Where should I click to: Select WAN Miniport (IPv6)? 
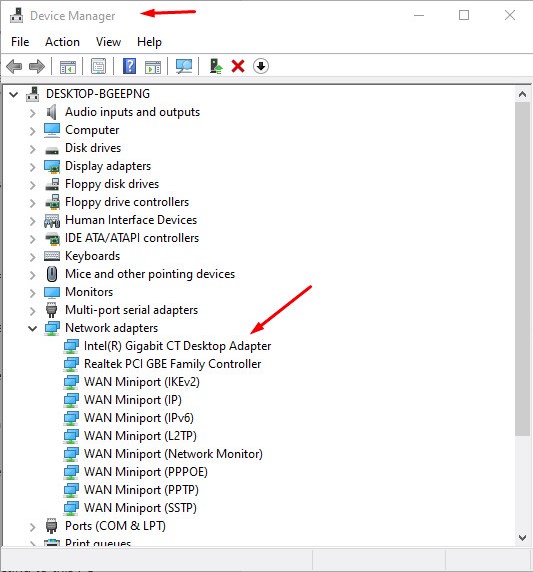pos(139,418)
